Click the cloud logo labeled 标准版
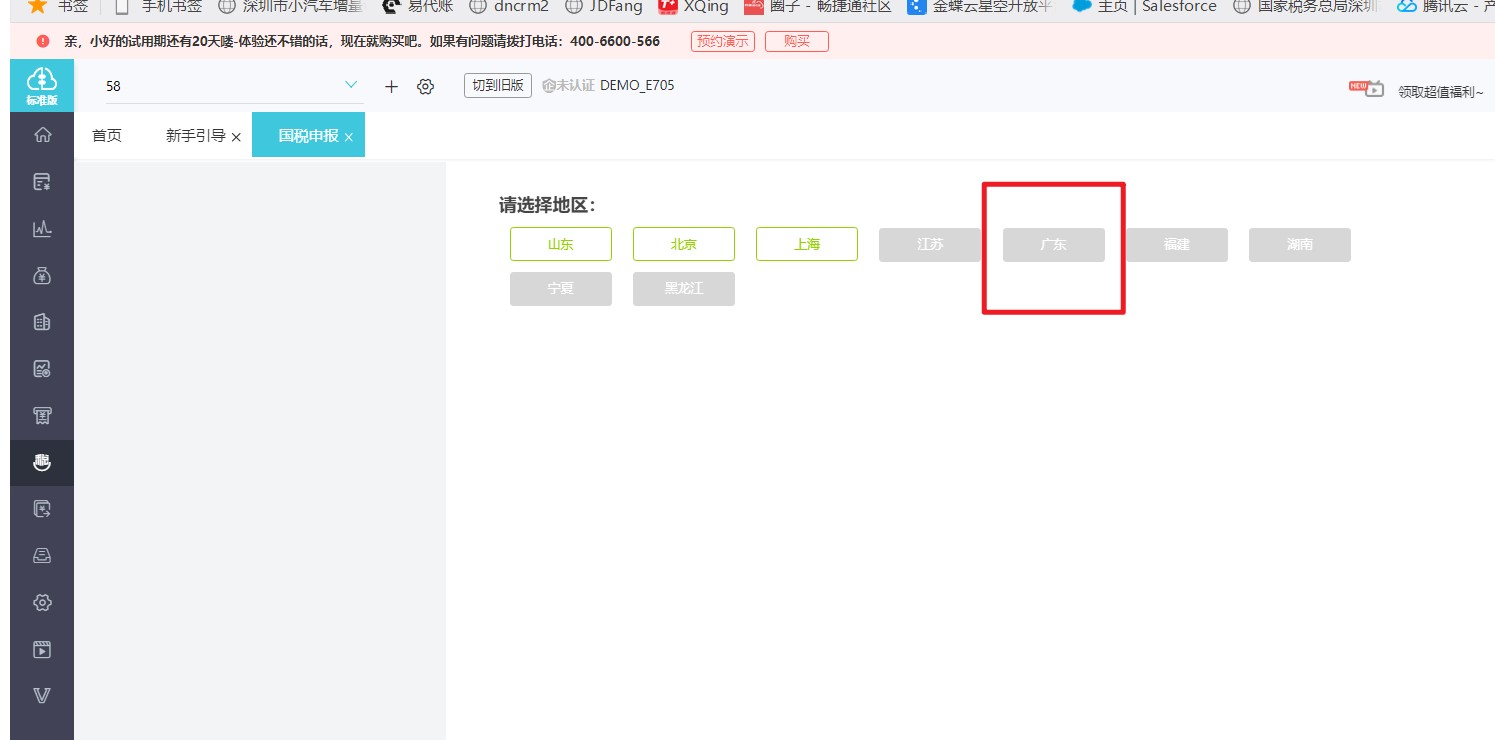The image size is (1495, 740). coord(42,85)
